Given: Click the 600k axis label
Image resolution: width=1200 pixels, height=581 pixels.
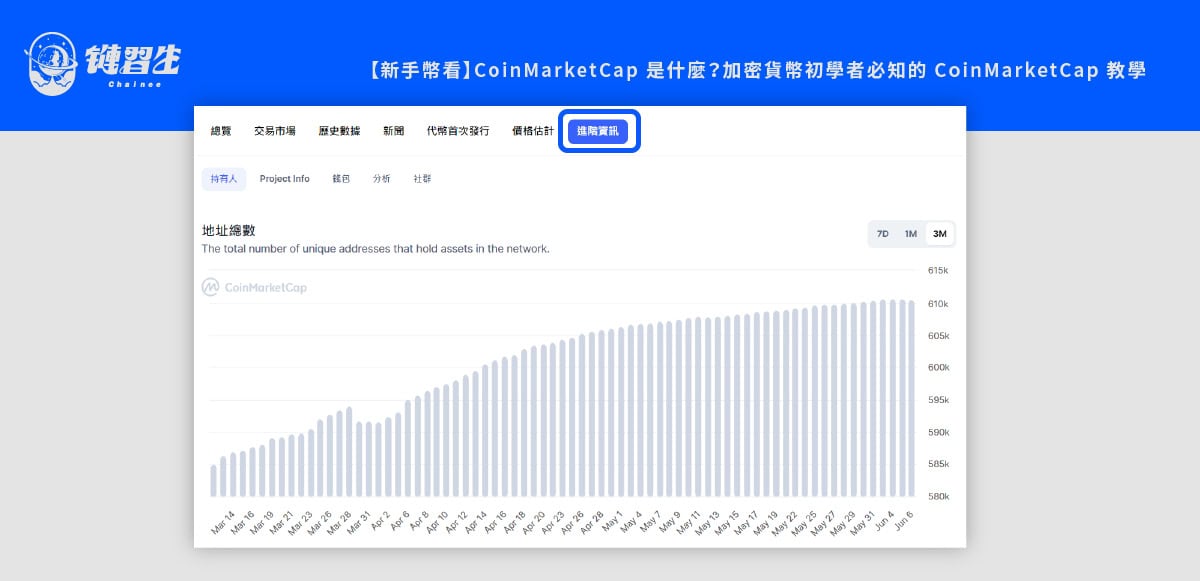Looking at the screenshot, I should (x=938, y=368).
